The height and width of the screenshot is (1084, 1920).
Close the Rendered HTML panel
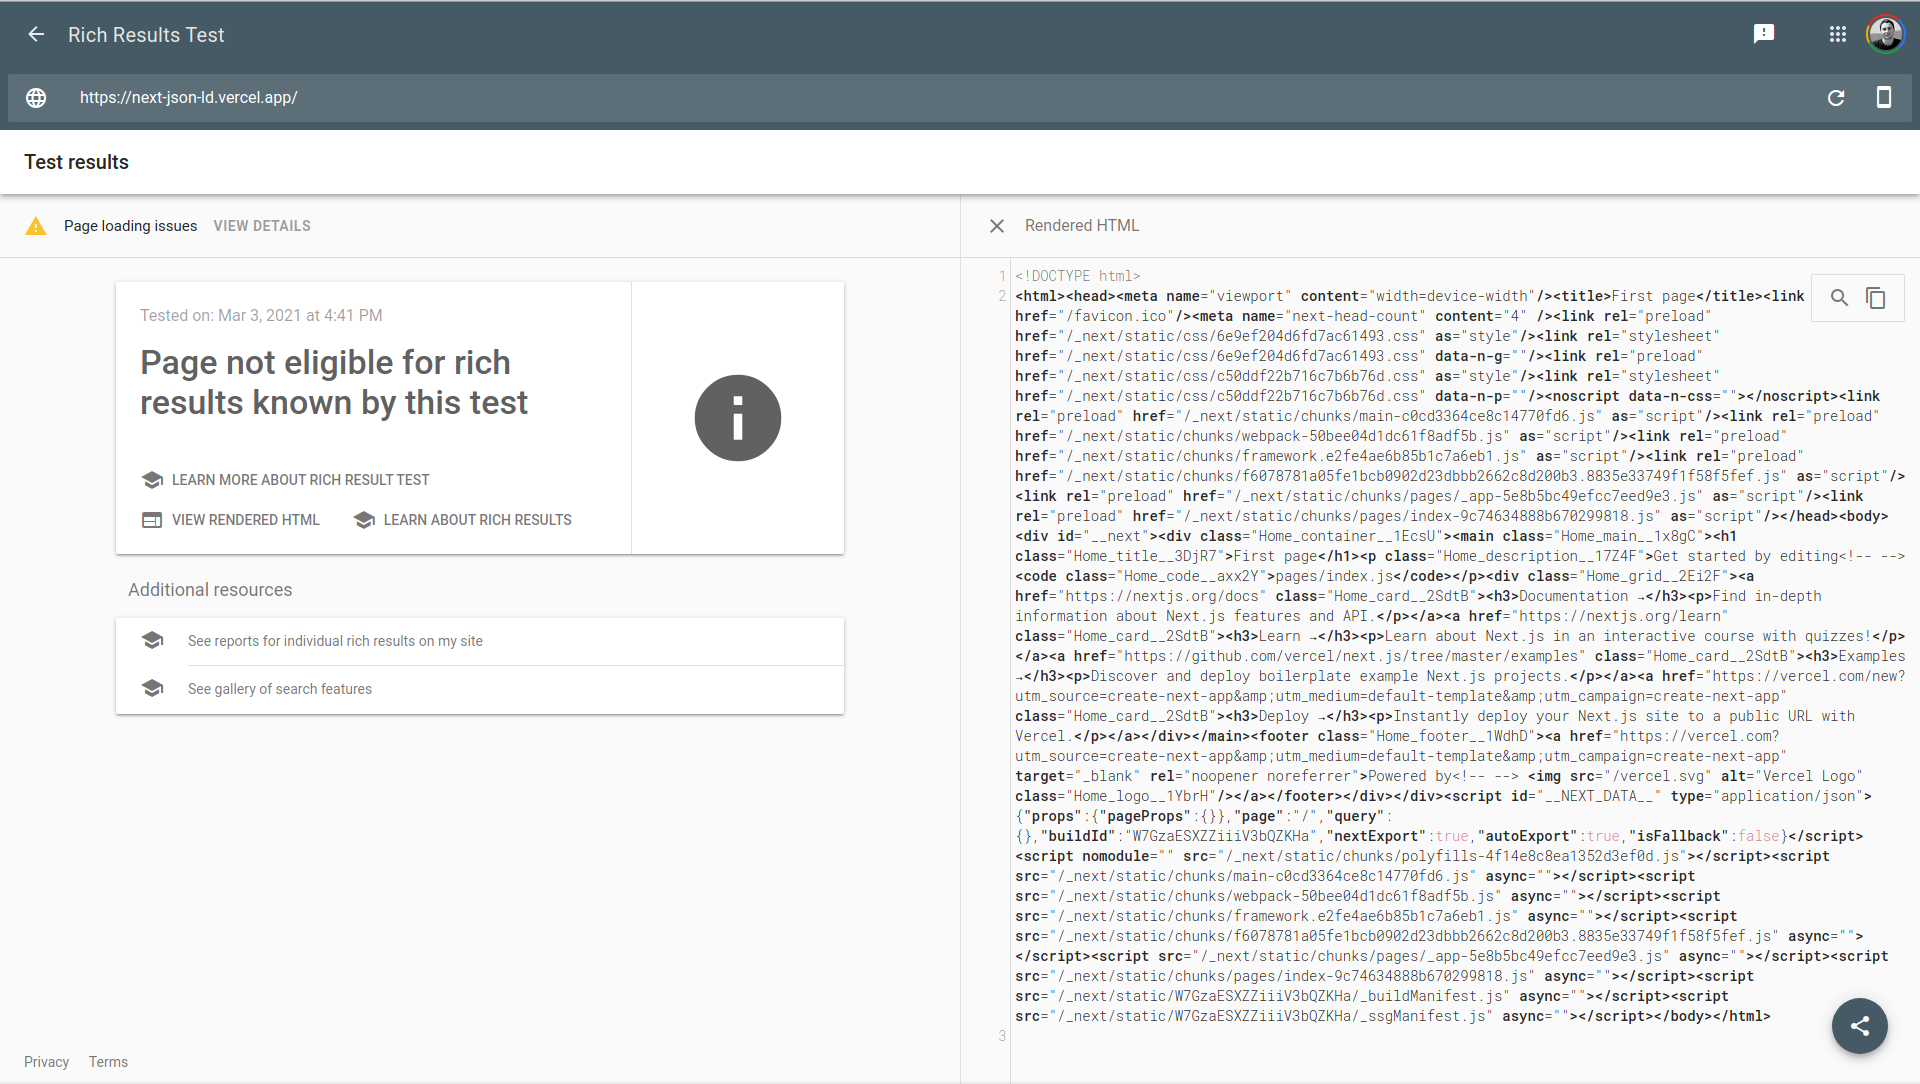(997, 226)
